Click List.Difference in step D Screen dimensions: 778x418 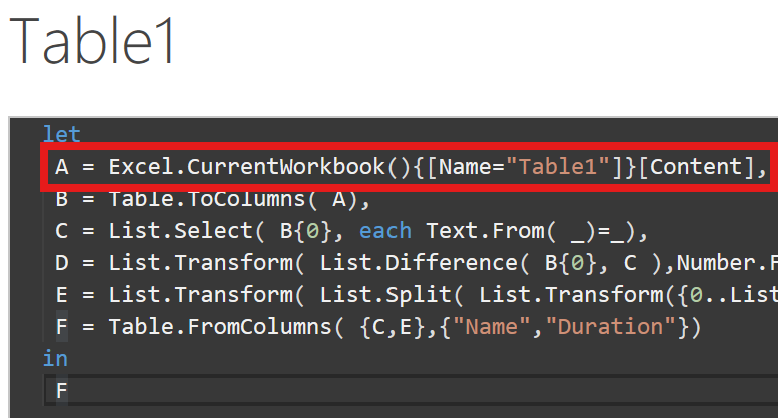[x=418, y=263]
